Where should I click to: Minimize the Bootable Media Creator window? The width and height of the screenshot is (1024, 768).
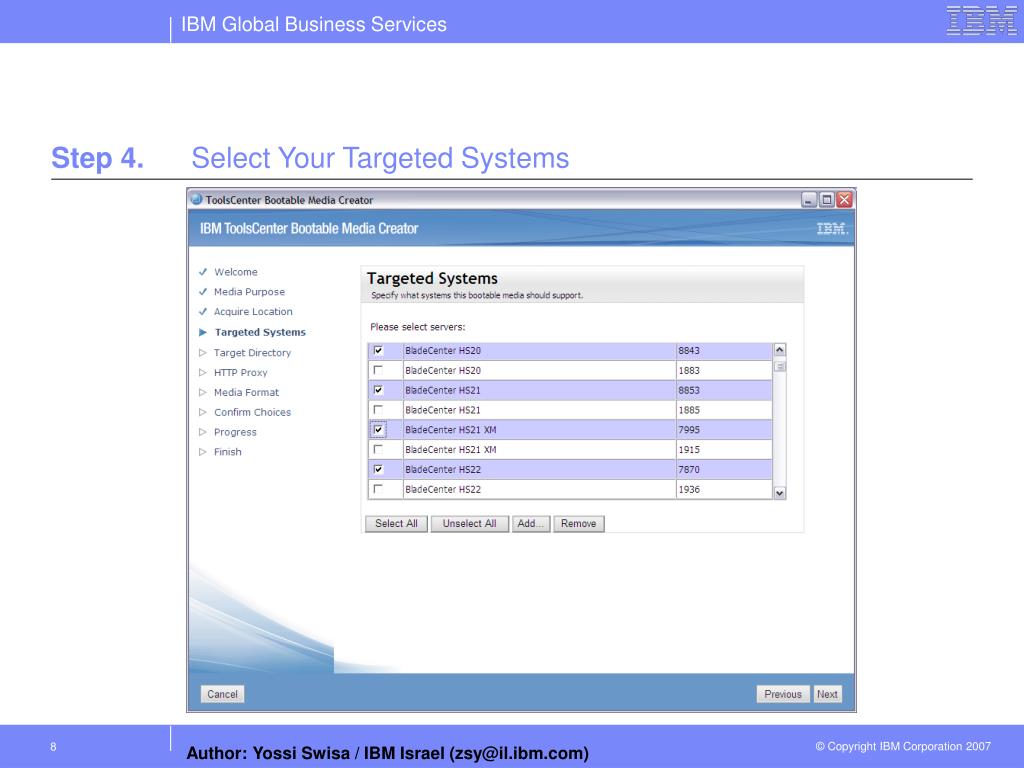pos(809,200)
